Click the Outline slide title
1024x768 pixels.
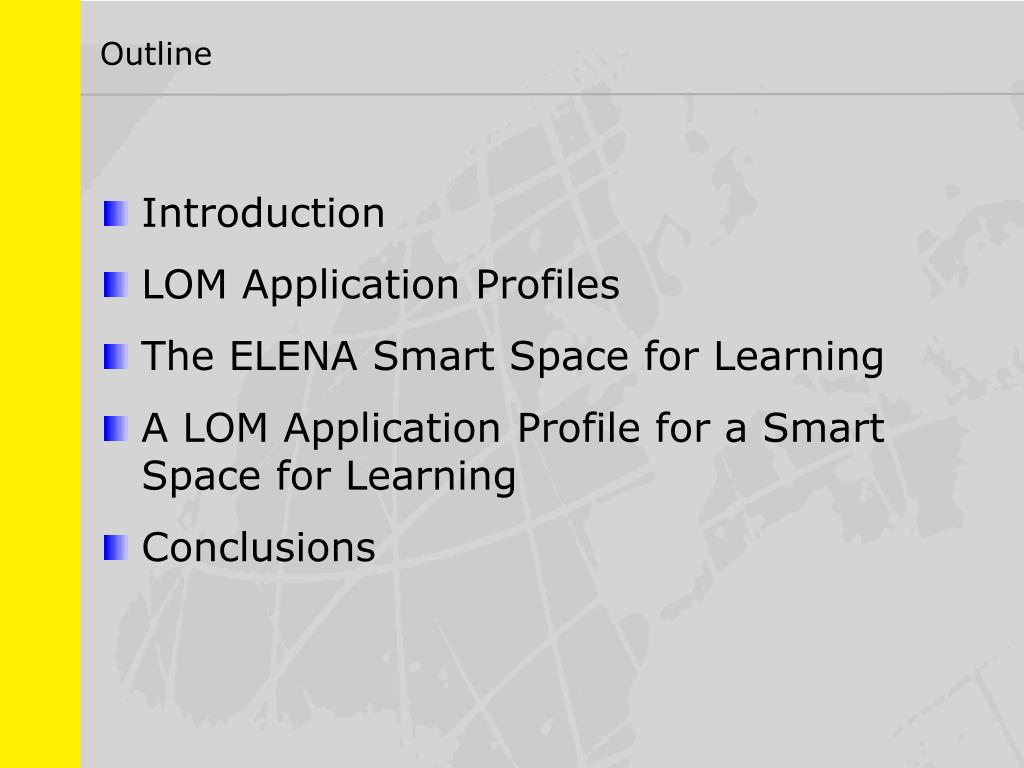pyautogui.click(x=156, y=54)
